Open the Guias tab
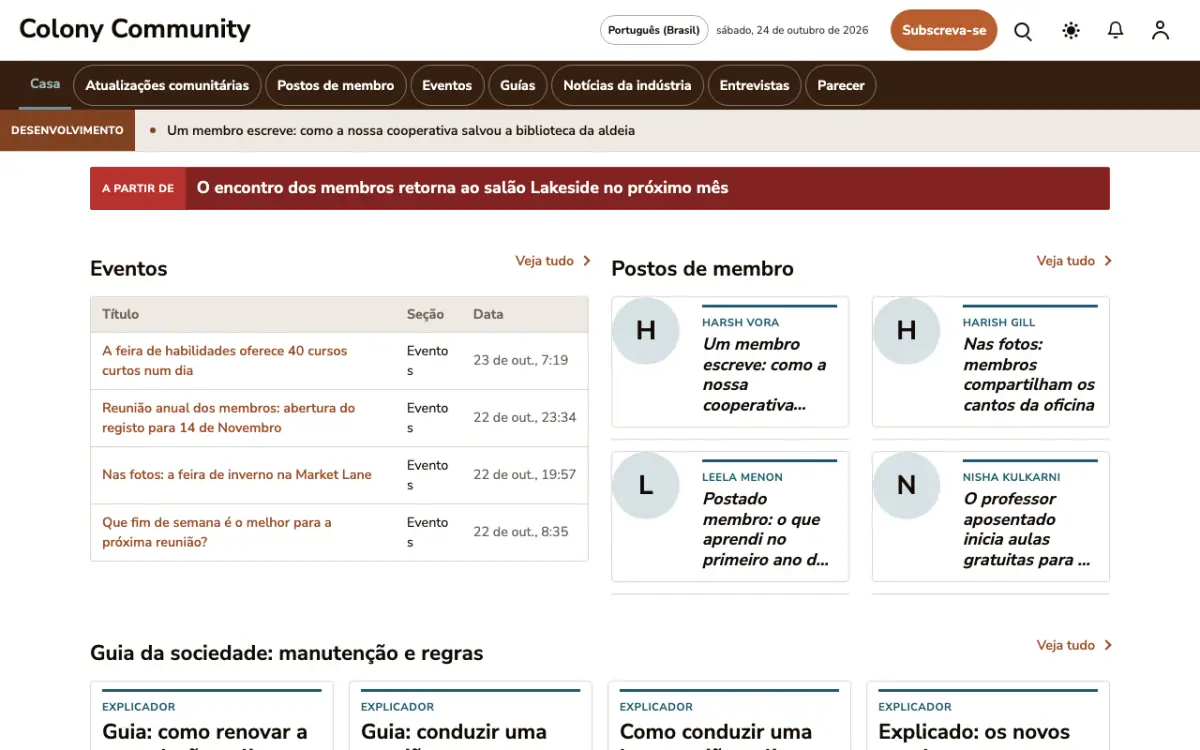Viewport: 1200px width, 750px height. 518,86
